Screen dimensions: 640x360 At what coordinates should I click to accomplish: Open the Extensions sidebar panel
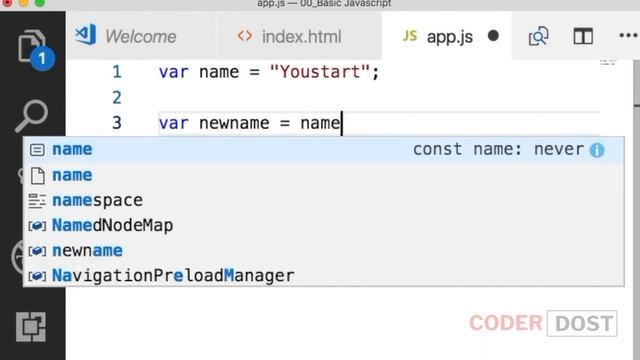click(x=31, y=327)
